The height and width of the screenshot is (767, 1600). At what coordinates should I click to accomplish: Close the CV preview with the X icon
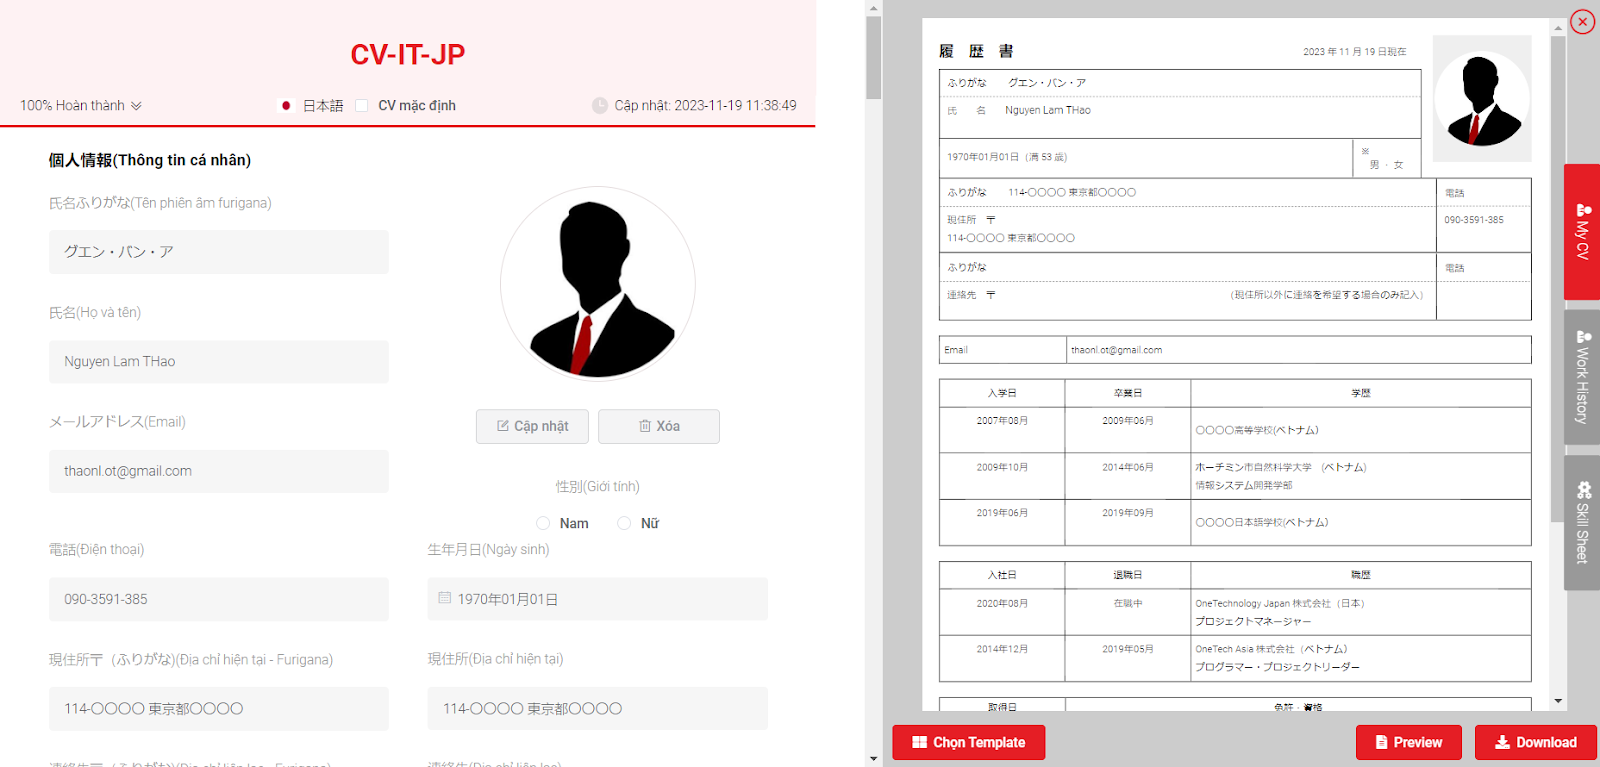1582,22
